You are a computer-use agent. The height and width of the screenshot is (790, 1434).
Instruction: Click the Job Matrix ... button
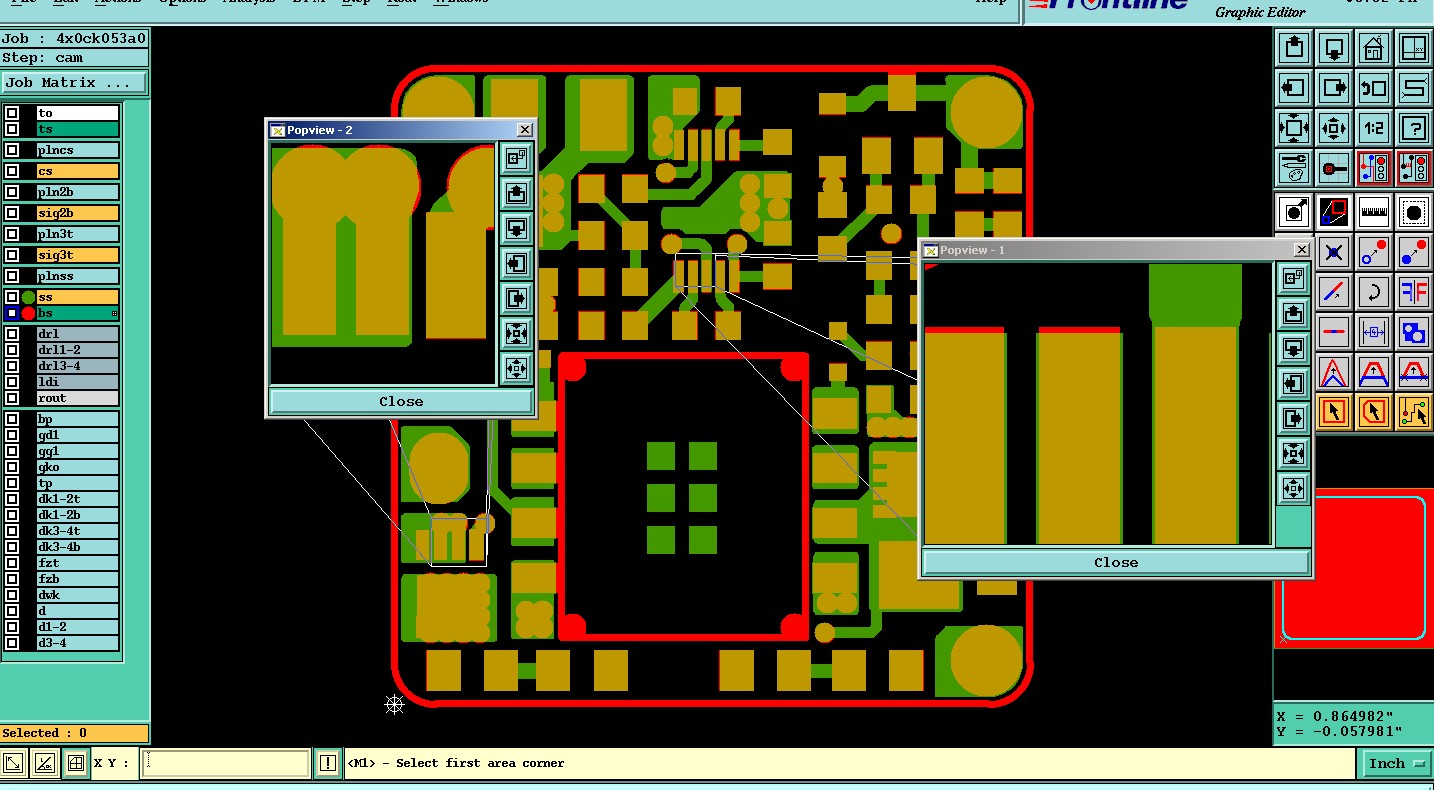click(x=75, y=83)
